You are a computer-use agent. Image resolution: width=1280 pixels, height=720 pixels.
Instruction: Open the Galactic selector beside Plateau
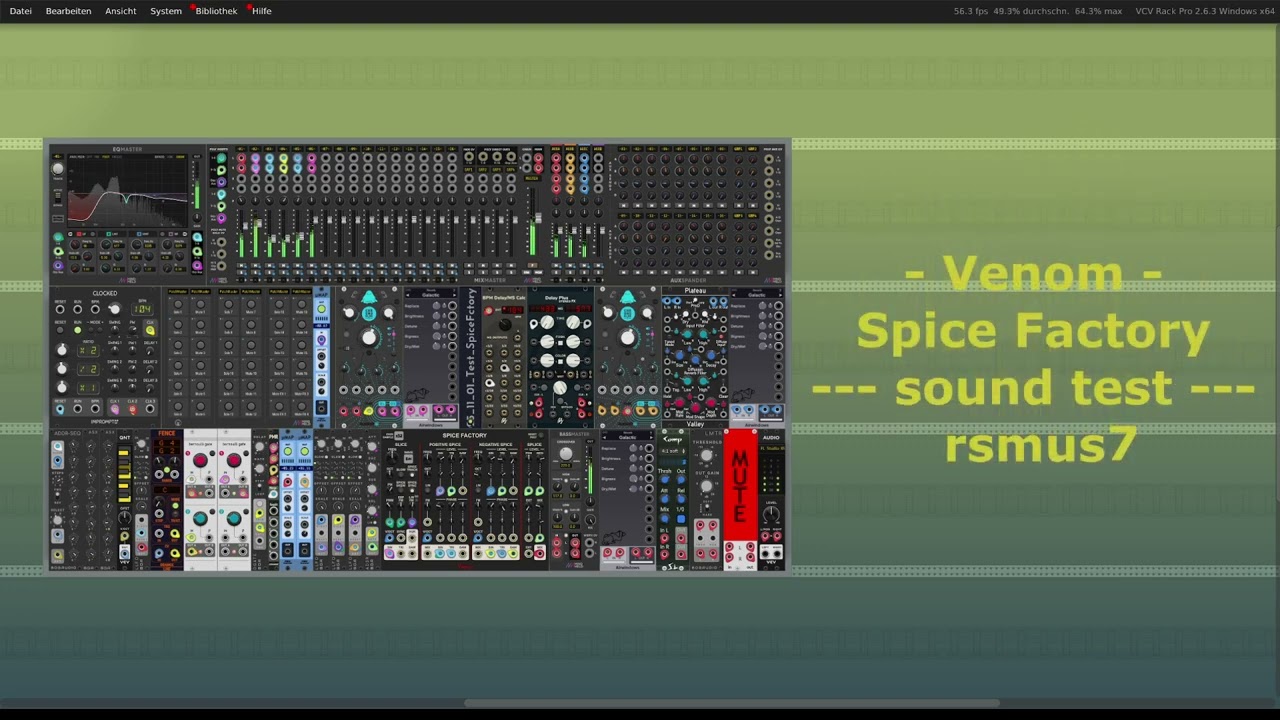point(757,295)
